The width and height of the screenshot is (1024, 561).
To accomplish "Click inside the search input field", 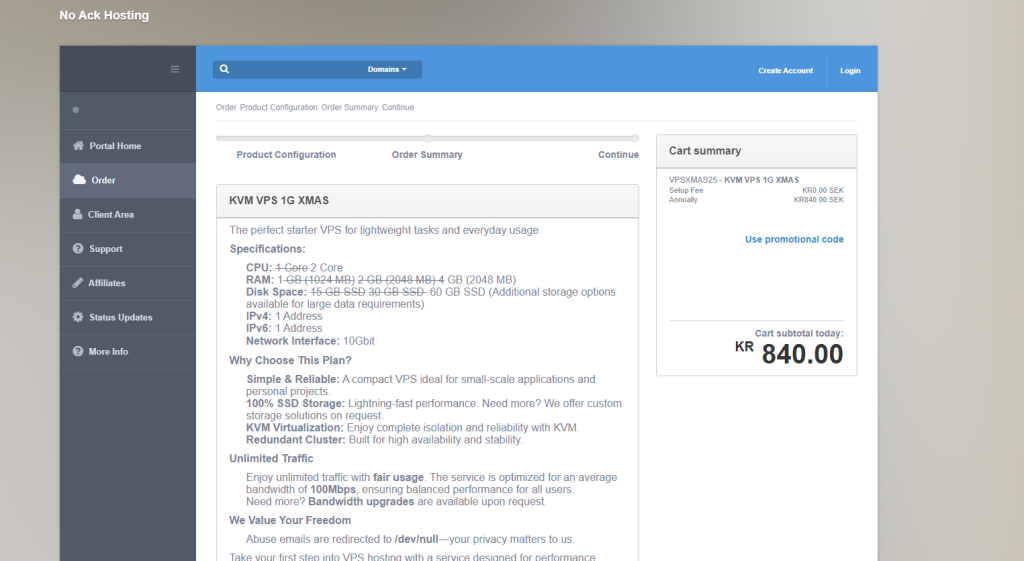I will point(296,69).
